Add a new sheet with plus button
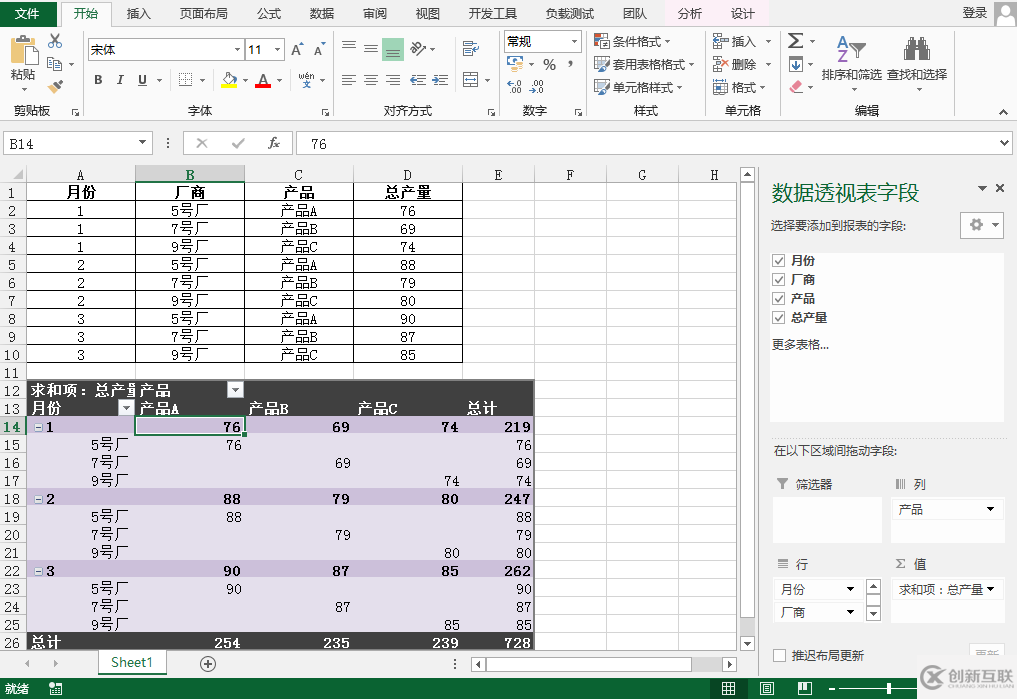Viewport: 1017px width, 699px height. click(208, 663)
